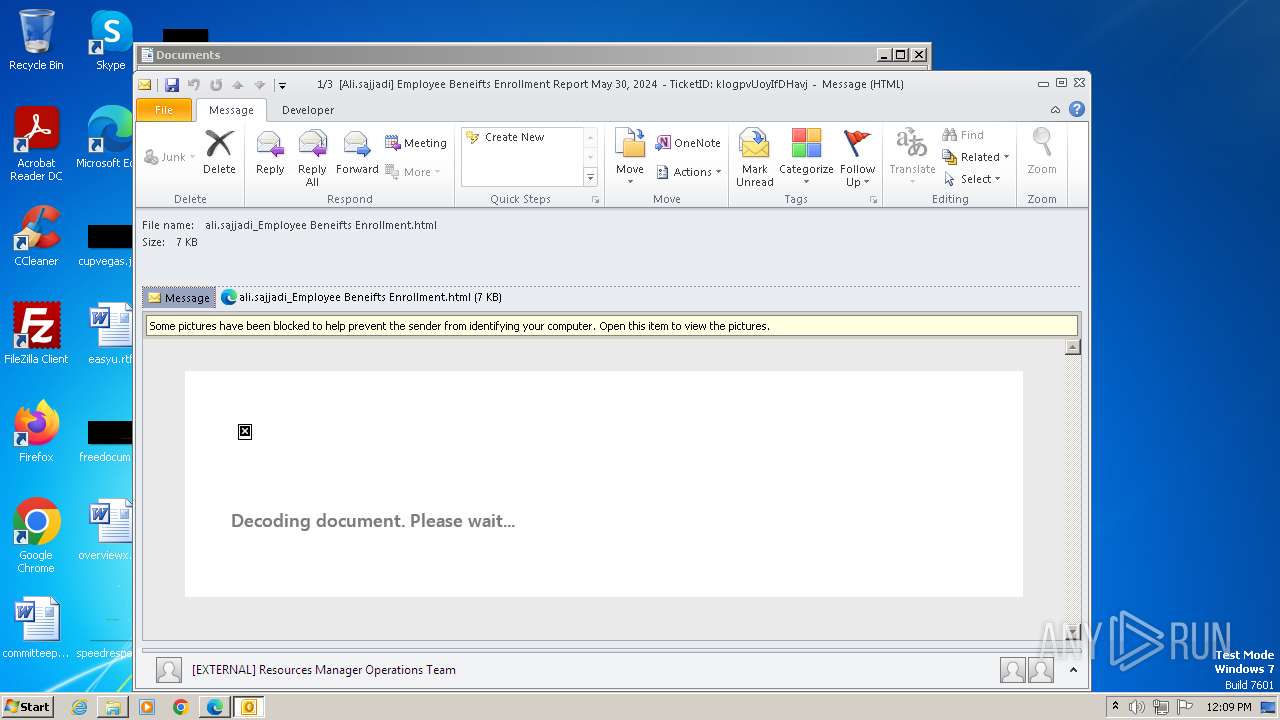Screen dimensions: 1280x720
Task: Click the Zoom magnifier button
Action: (x=1042, y=153)
